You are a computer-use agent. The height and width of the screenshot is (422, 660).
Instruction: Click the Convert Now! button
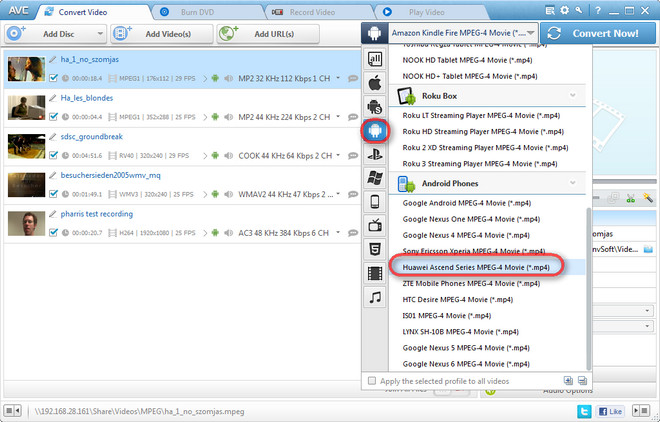coord(598,33)
